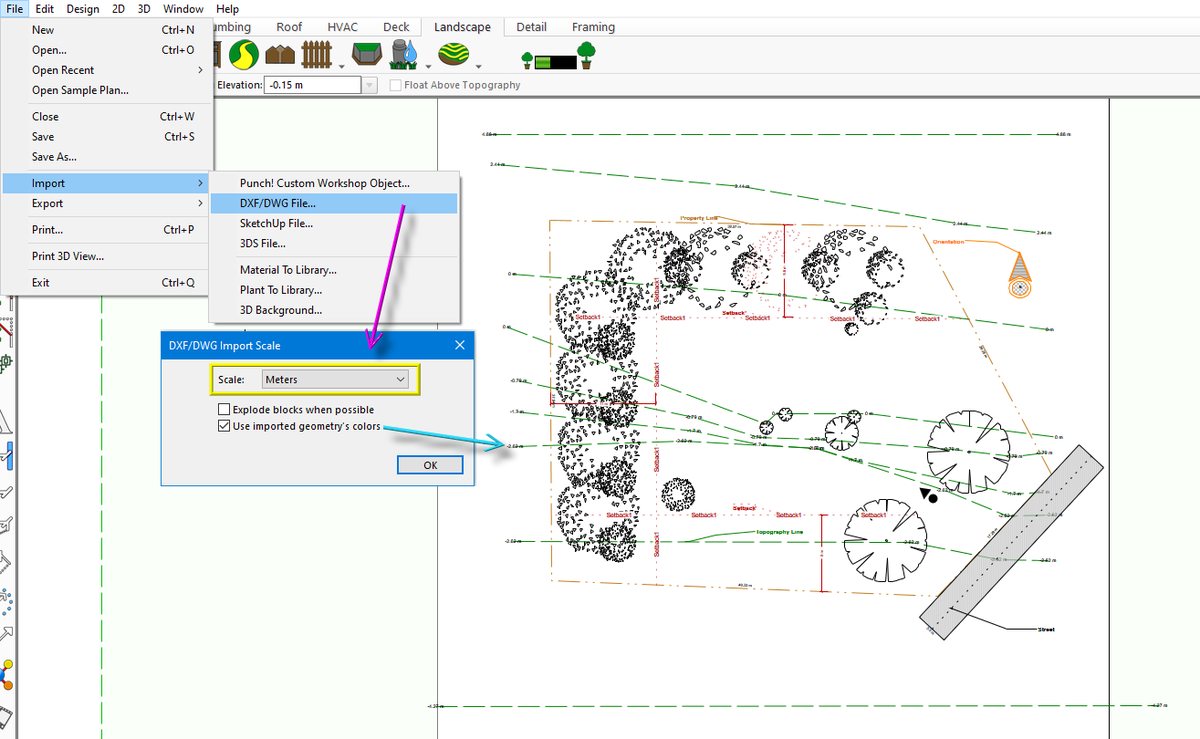Switch to the Framing tab
The image size is (1200, 739).
593,27
